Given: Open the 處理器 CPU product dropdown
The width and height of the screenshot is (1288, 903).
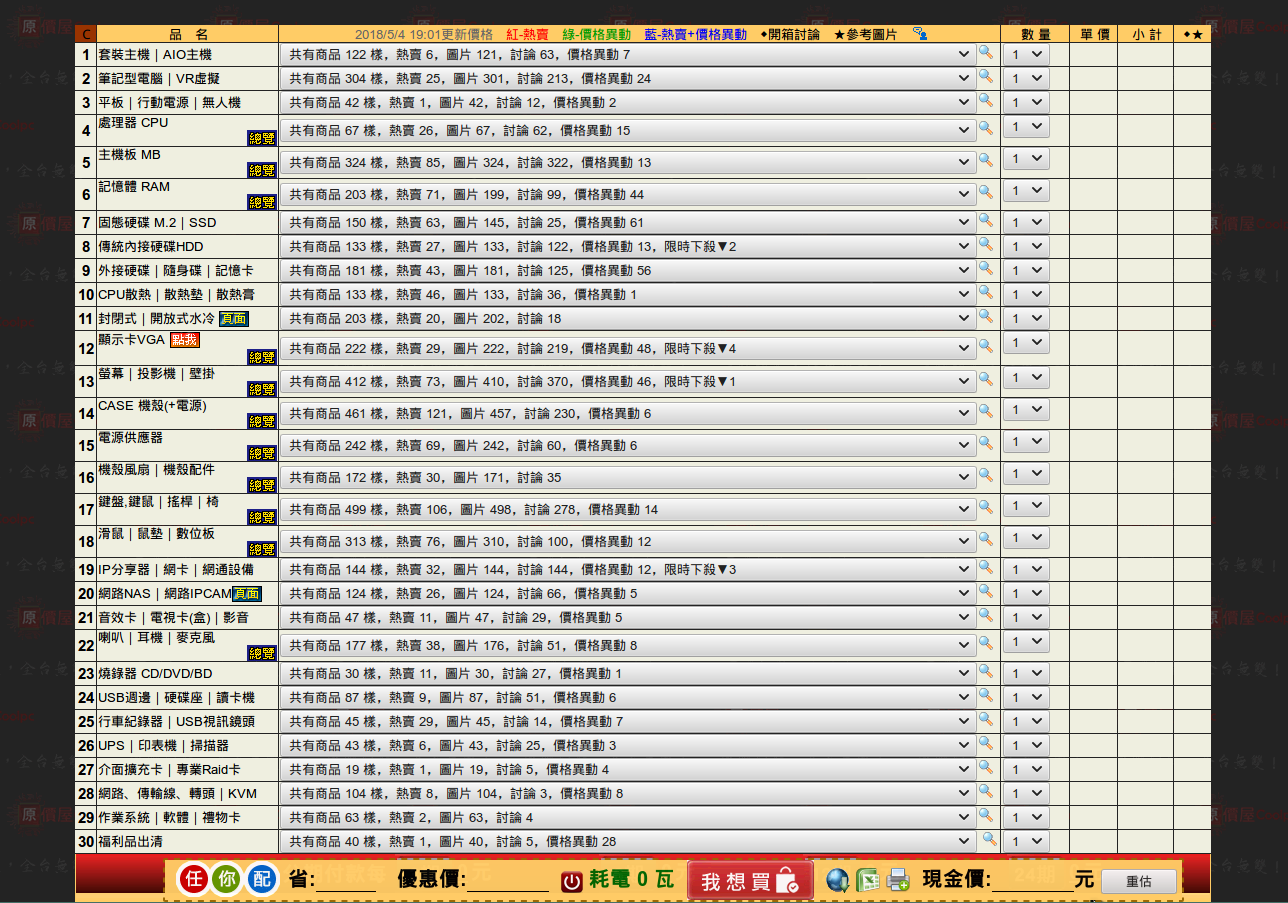Looking at the screenshot, I should point(628,131).
